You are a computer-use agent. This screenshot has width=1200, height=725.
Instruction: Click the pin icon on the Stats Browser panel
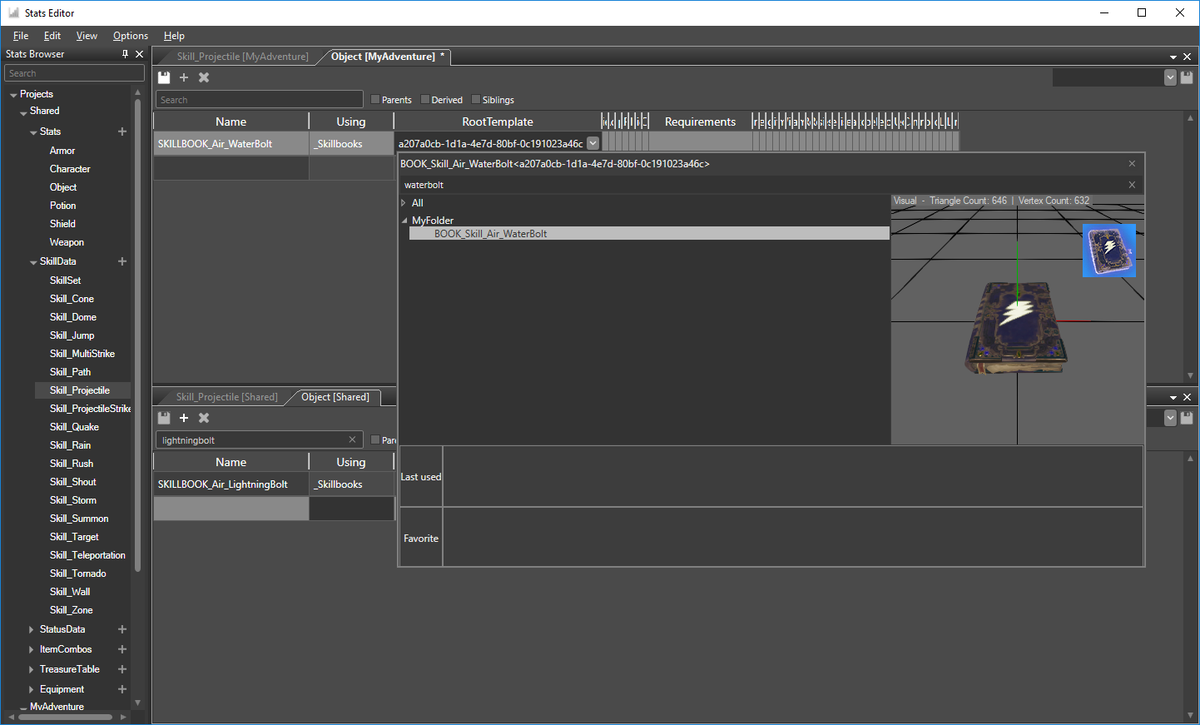click(126, 53)
